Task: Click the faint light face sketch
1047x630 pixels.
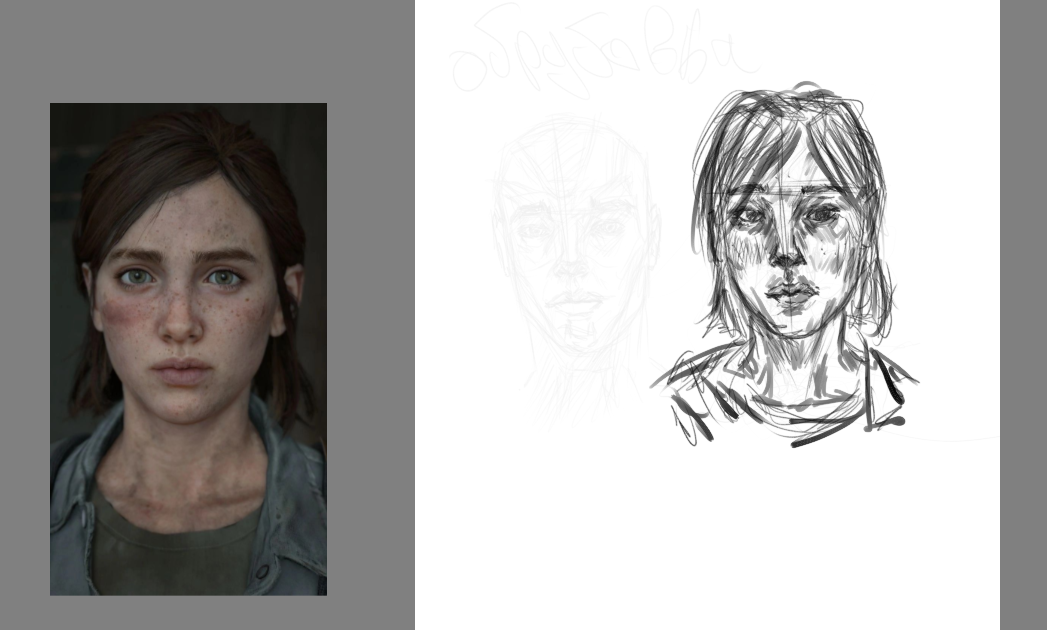Action: pos(576,271)
